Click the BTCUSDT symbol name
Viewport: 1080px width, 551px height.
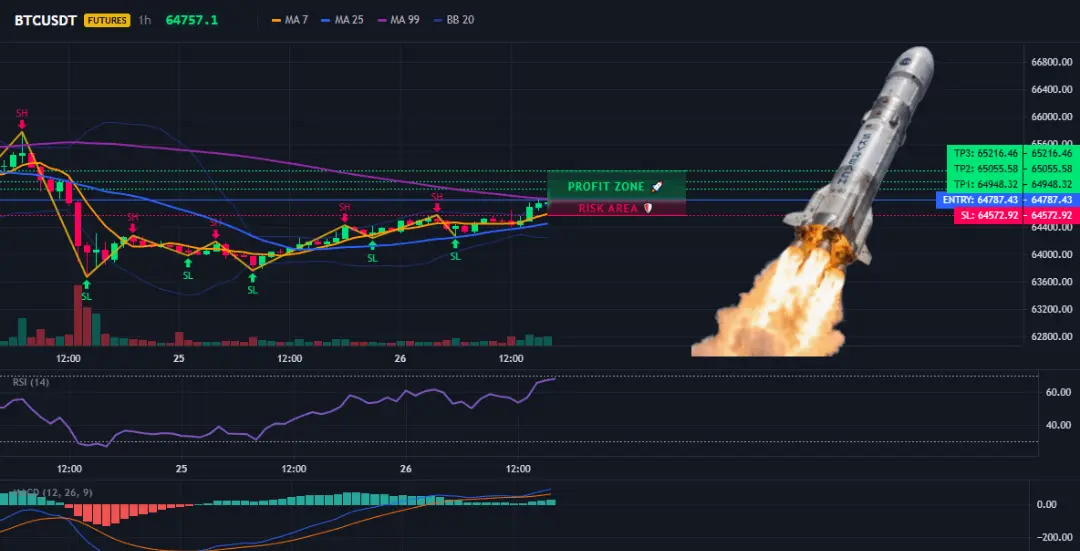tap(45, 20)
